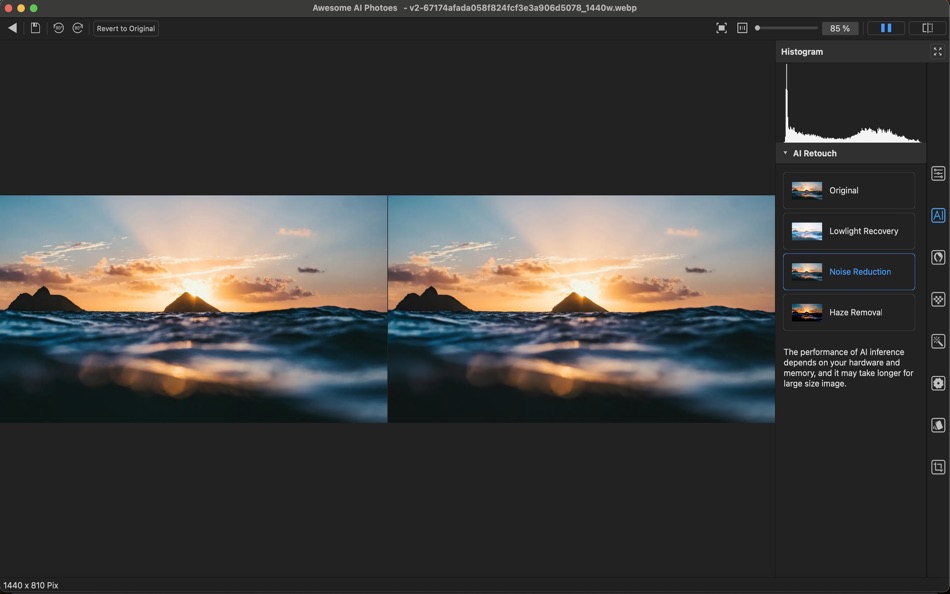Open the magic wand tool panel
Image resolution: width=950 pixels, height=594 pixels.
coord(938,341)
